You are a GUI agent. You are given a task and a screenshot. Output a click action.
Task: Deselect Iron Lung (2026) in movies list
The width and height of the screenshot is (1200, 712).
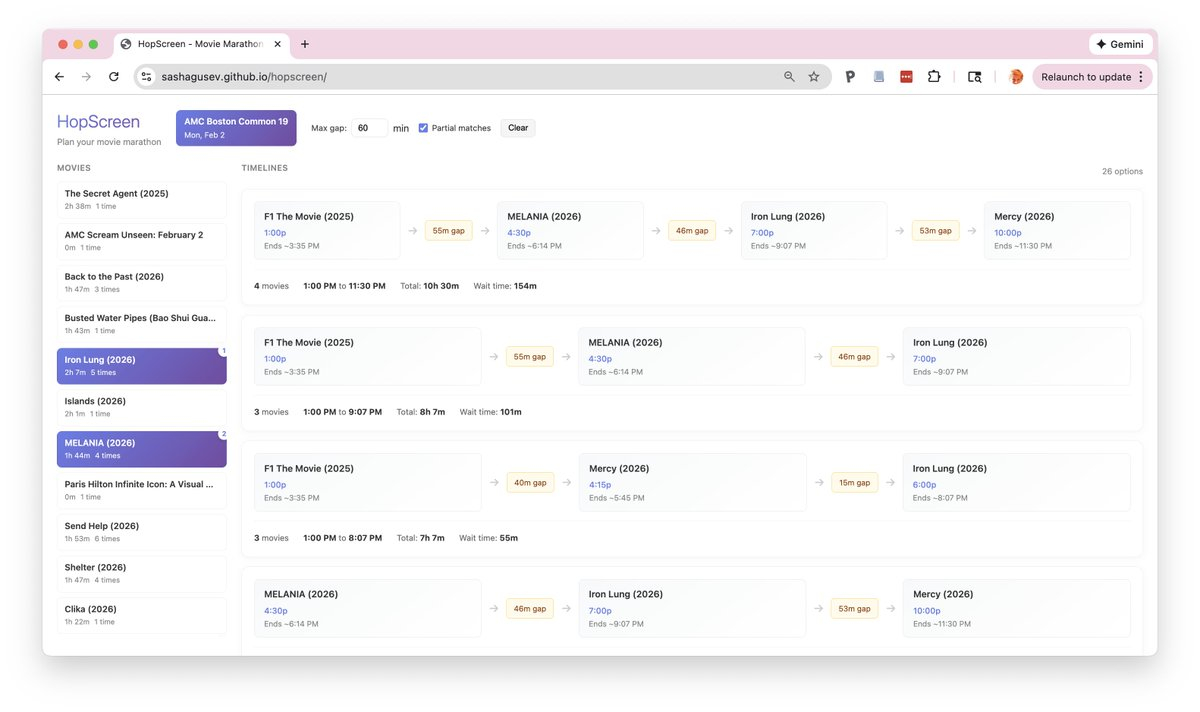coord(141,366)
